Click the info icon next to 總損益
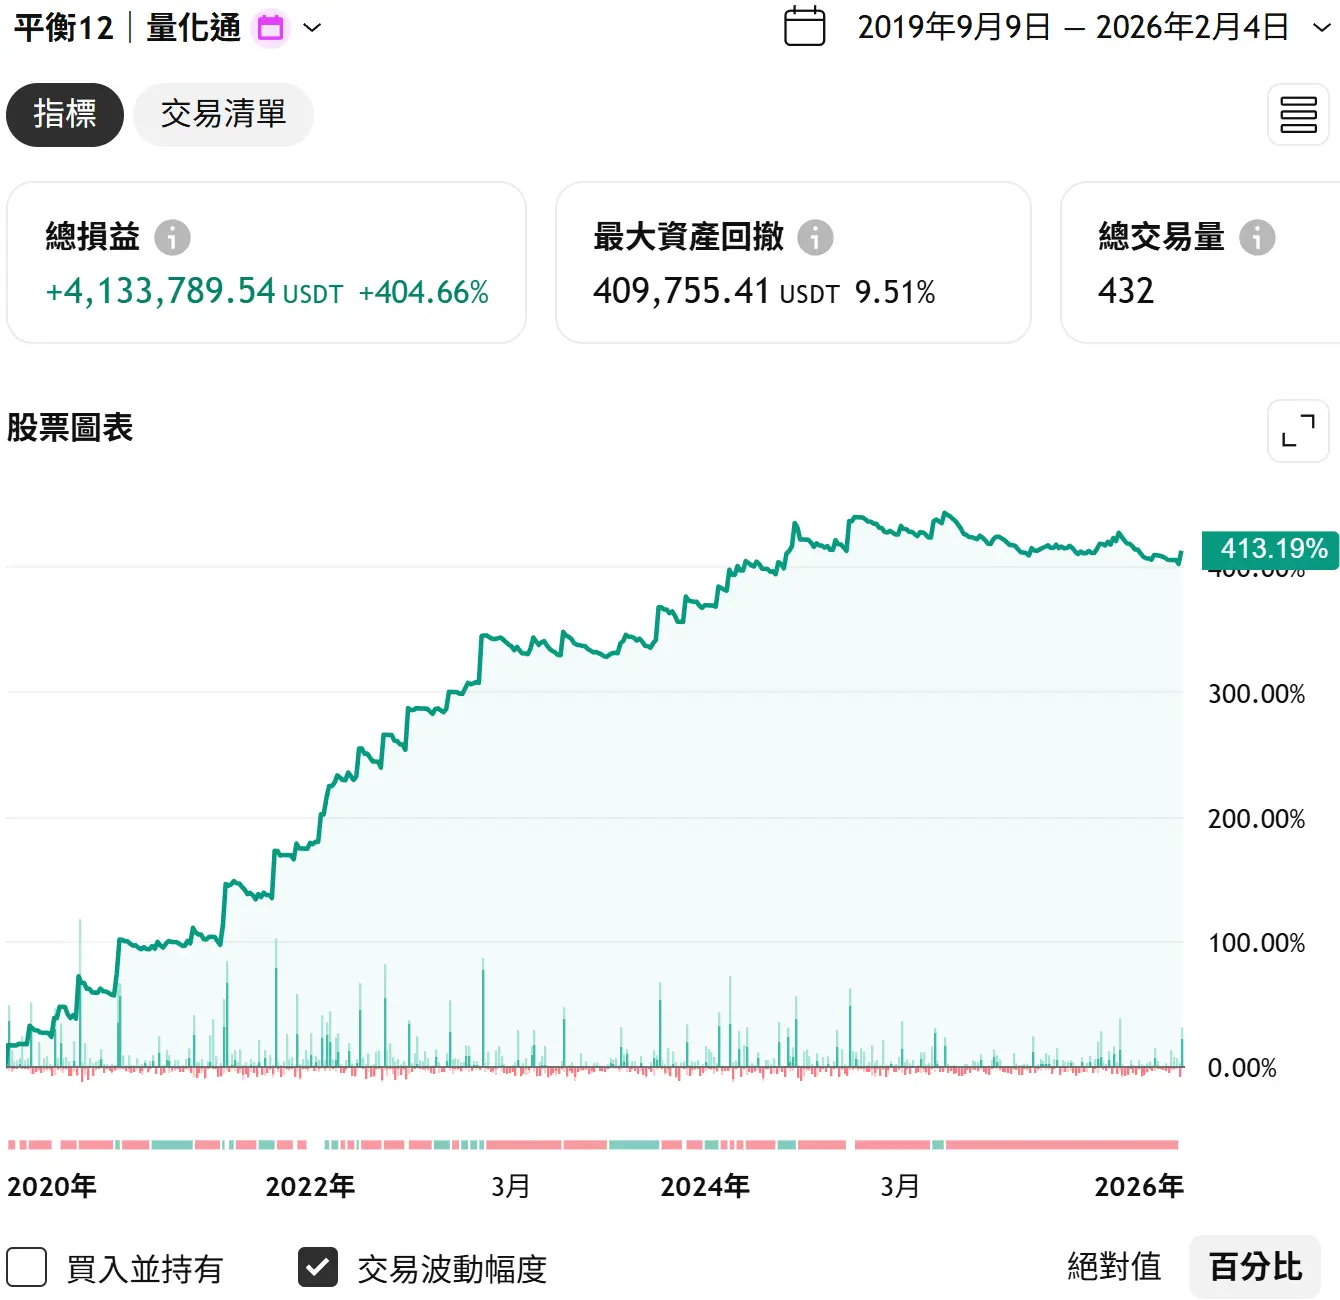Screen dimensions: 1340x1300 (x=172, y=238)
